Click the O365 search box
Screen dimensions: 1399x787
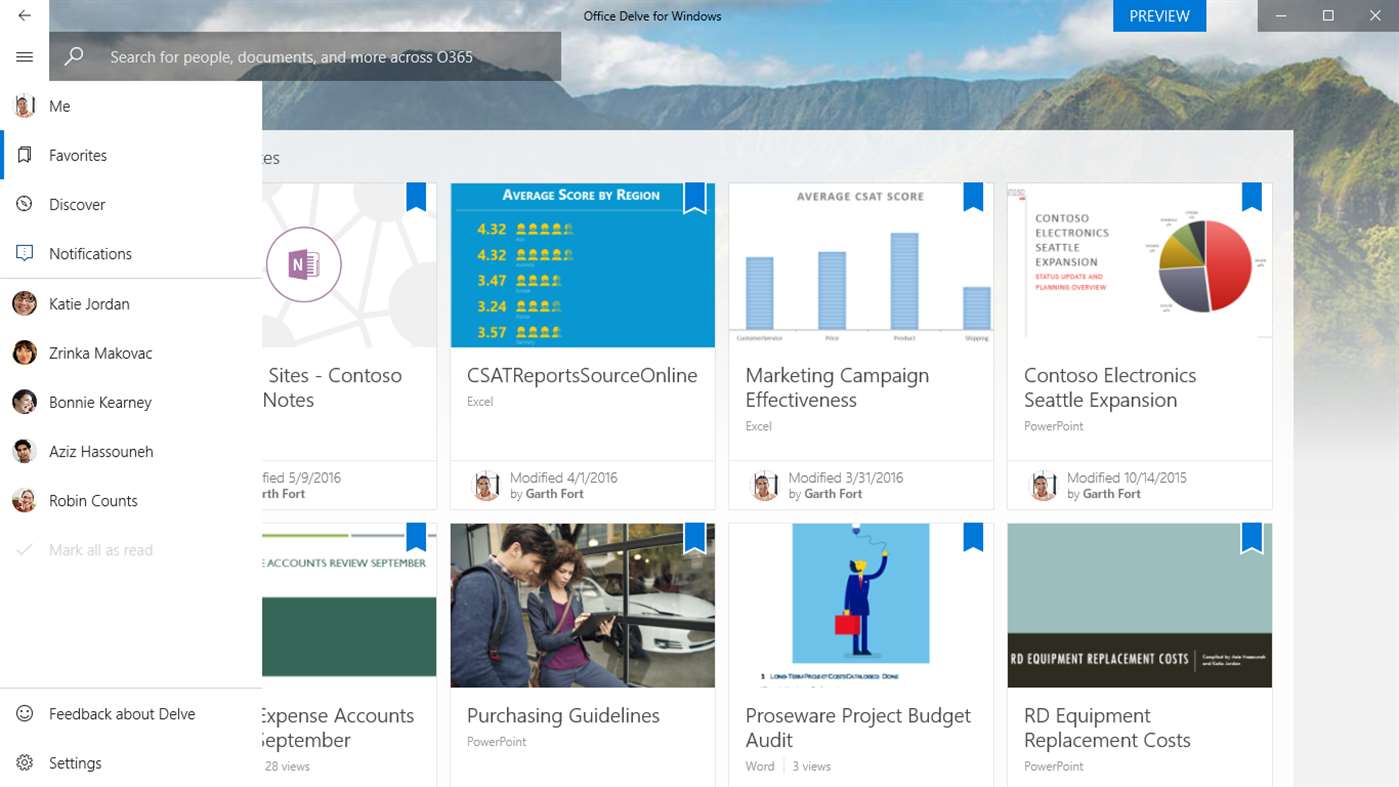[305, 57]
